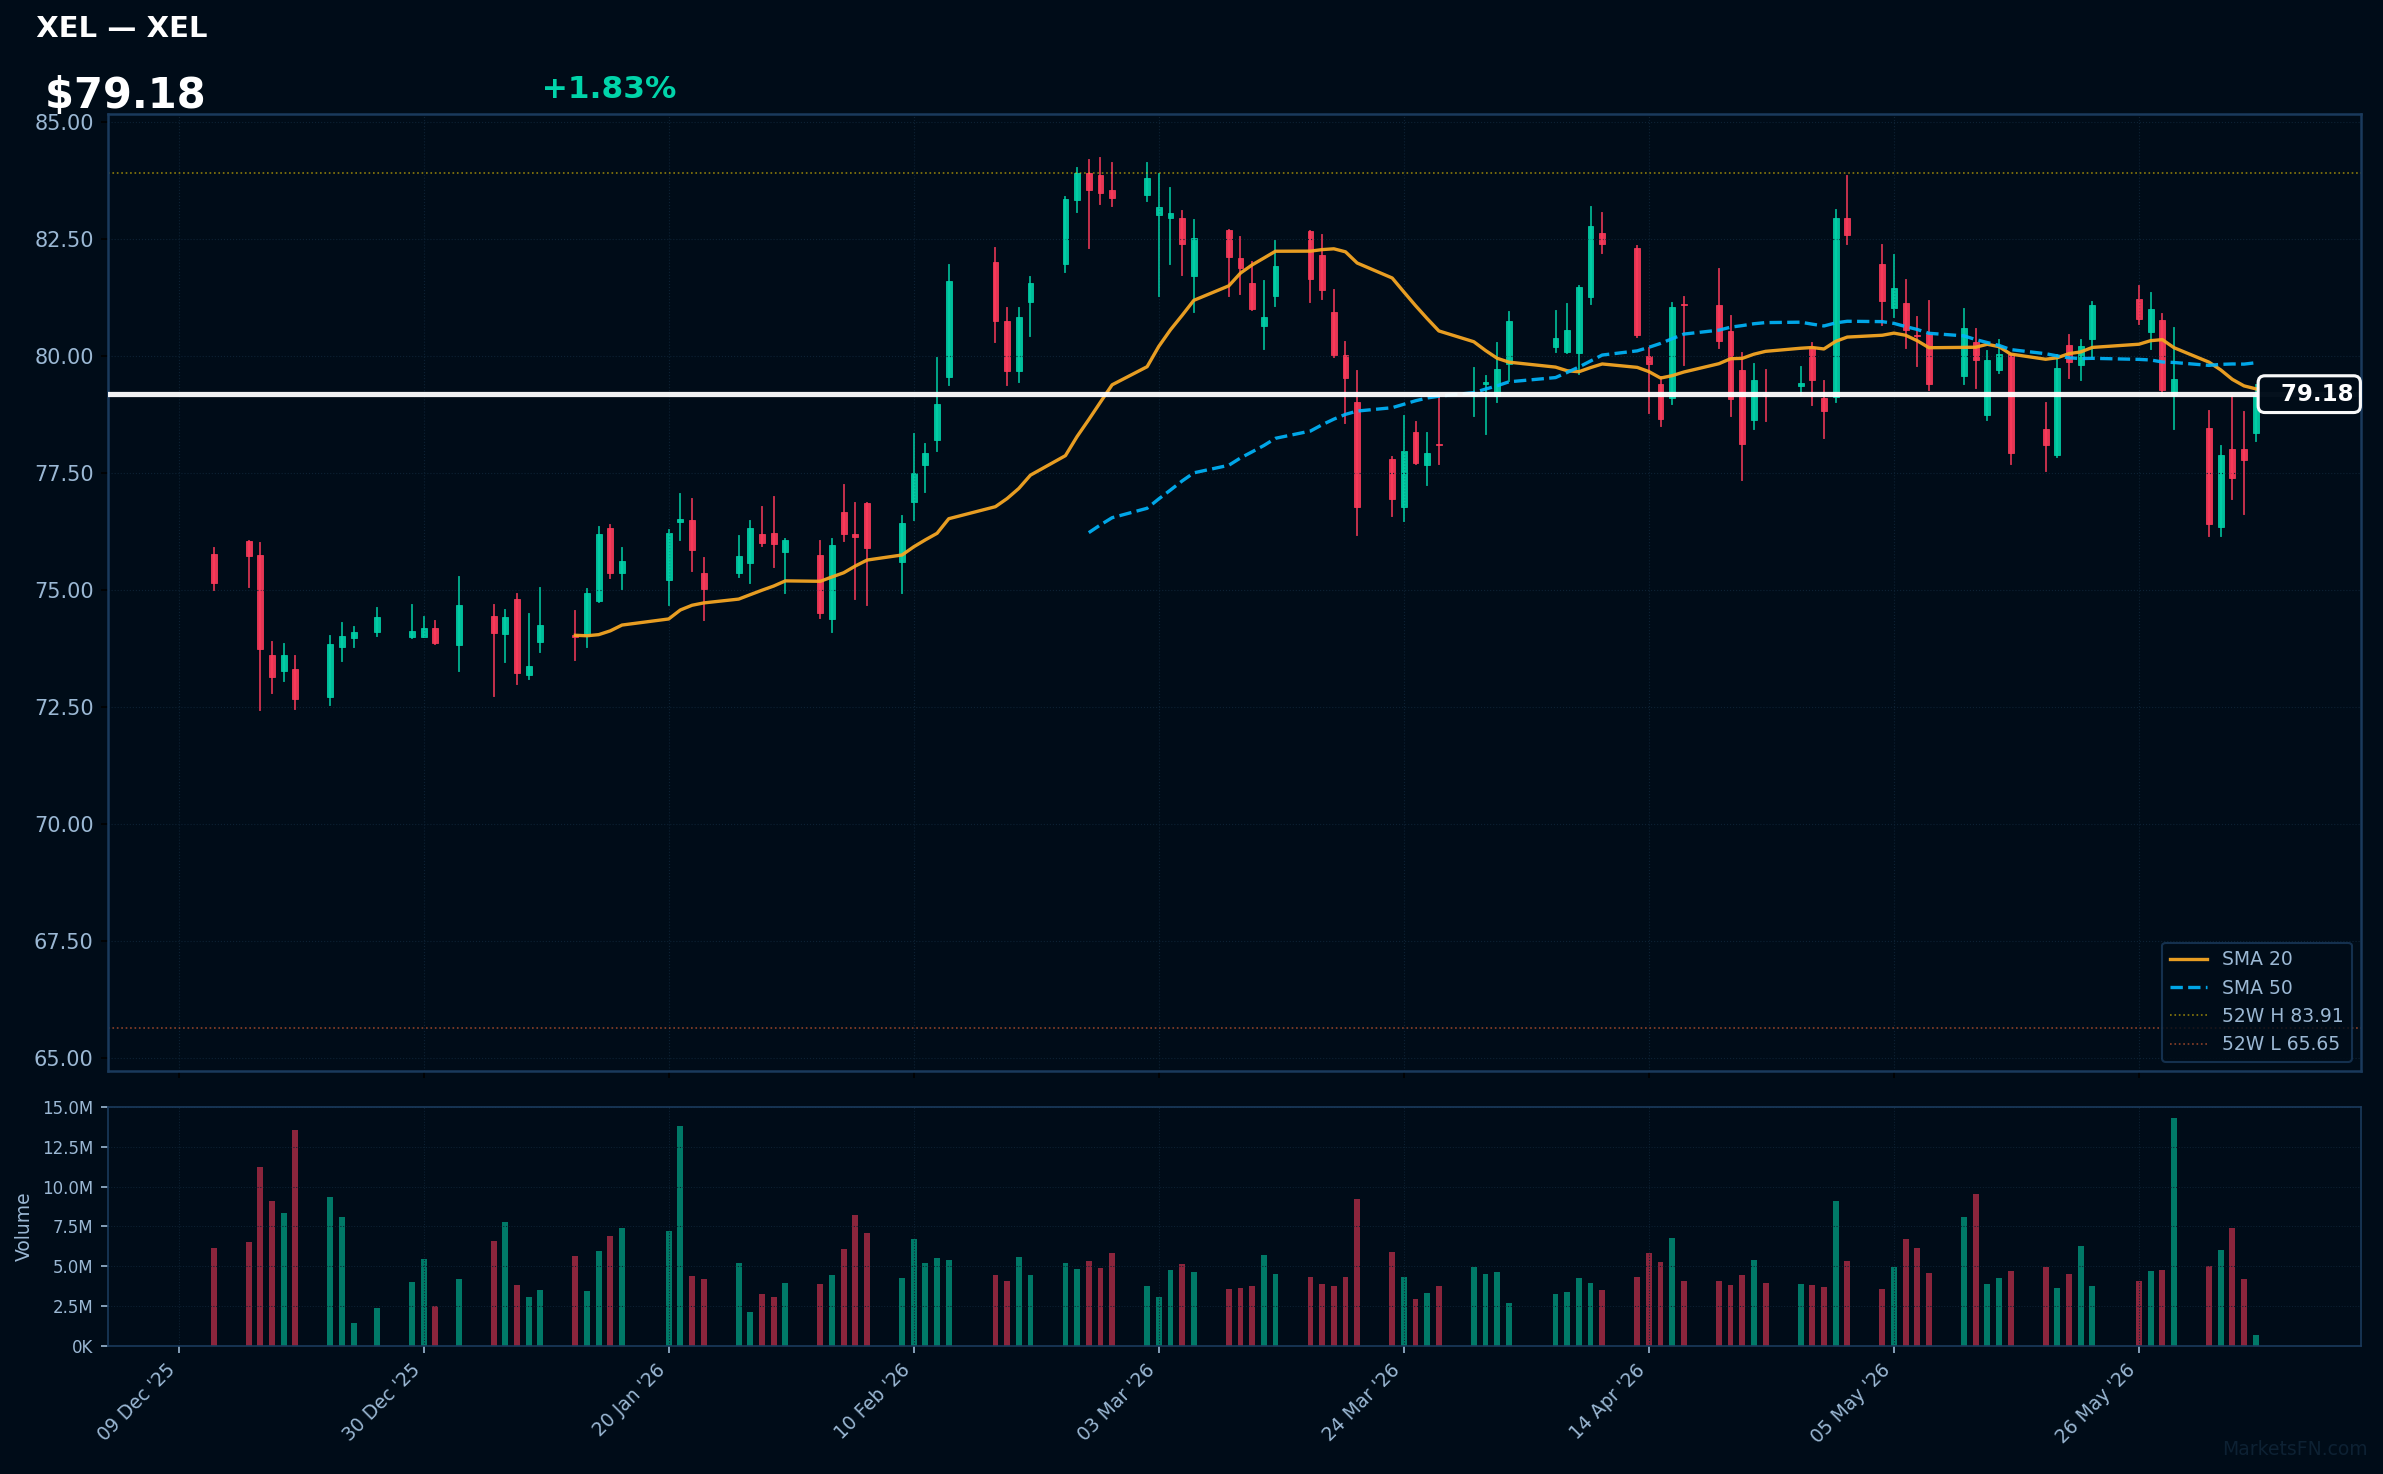Click the 14 Apr '26 date label
Image resolution: width=2383 pixels, height=1474 pixels.
[x=1607, y=1401]
